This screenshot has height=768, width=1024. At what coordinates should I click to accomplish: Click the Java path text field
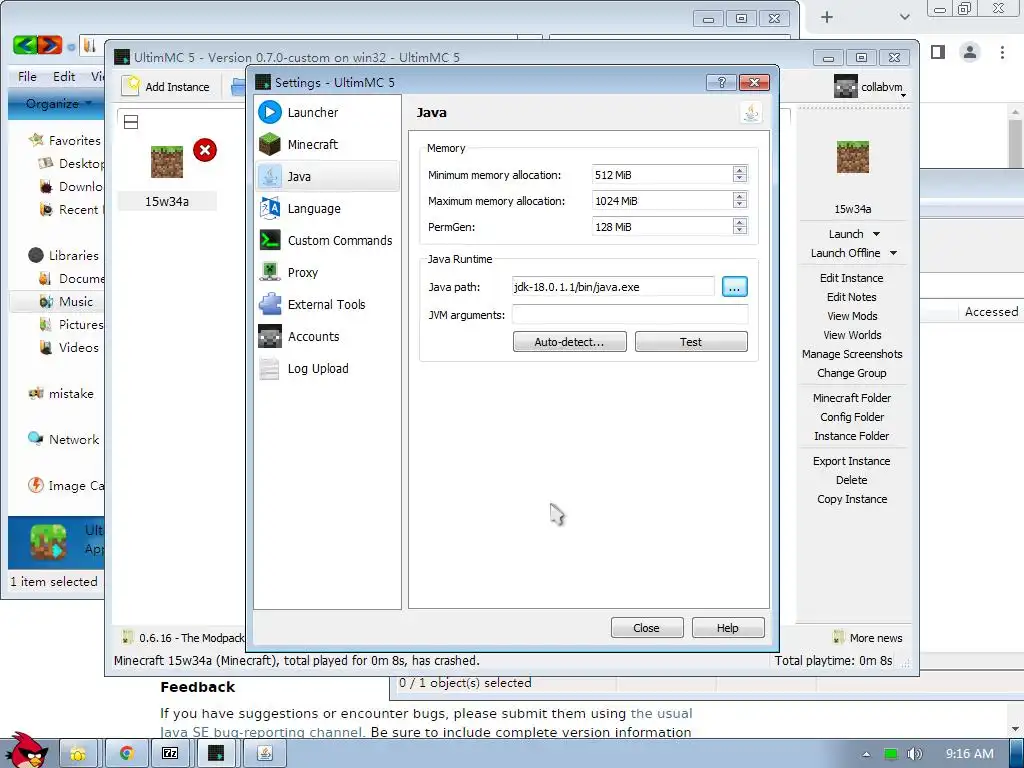pos(613,287)
